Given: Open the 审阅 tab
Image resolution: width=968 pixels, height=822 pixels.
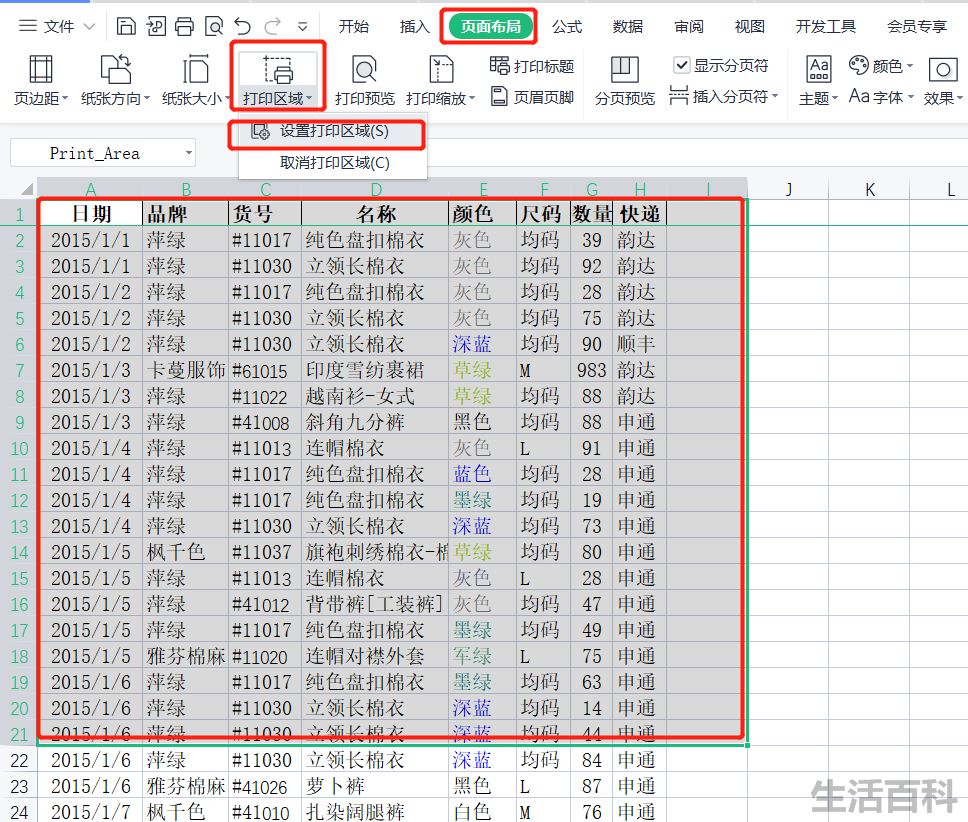Looking at the screenshot, I should pyautogui.click(x=689, y=27).
